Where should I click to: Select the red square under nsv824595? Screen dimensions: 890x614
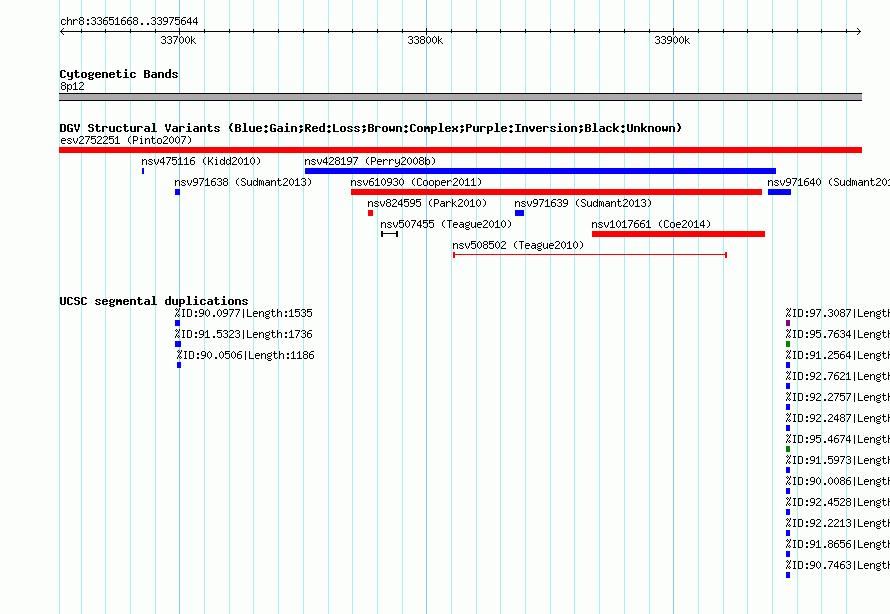click(371, 213)
